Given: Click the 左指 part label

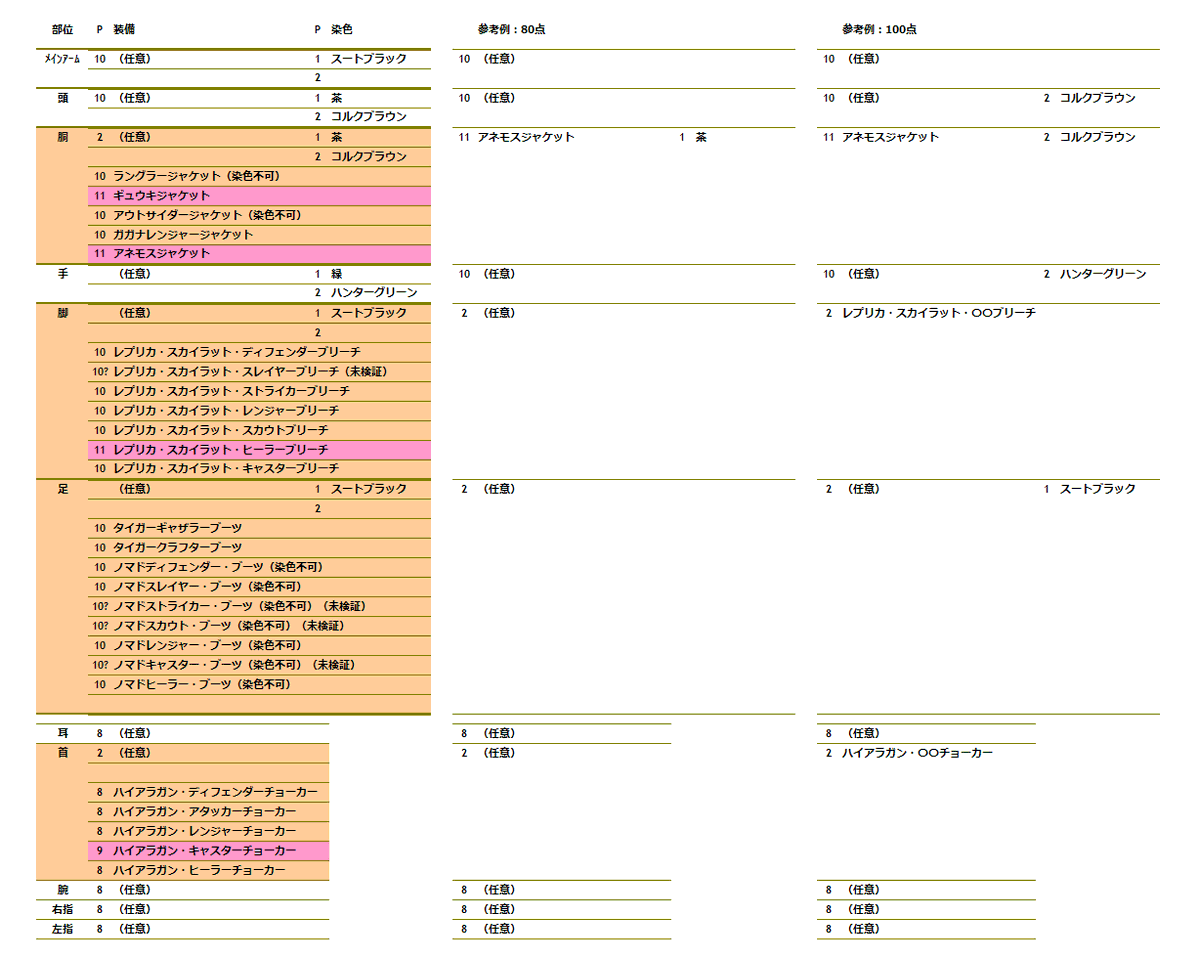Looking at the screenshot, I should click(x=62, y=929).
